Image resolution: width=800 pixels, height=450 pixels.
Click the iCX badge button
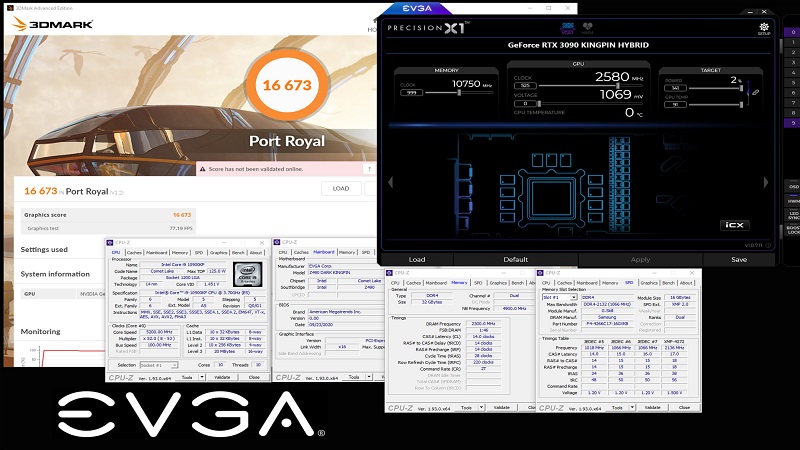click(734, 225)
